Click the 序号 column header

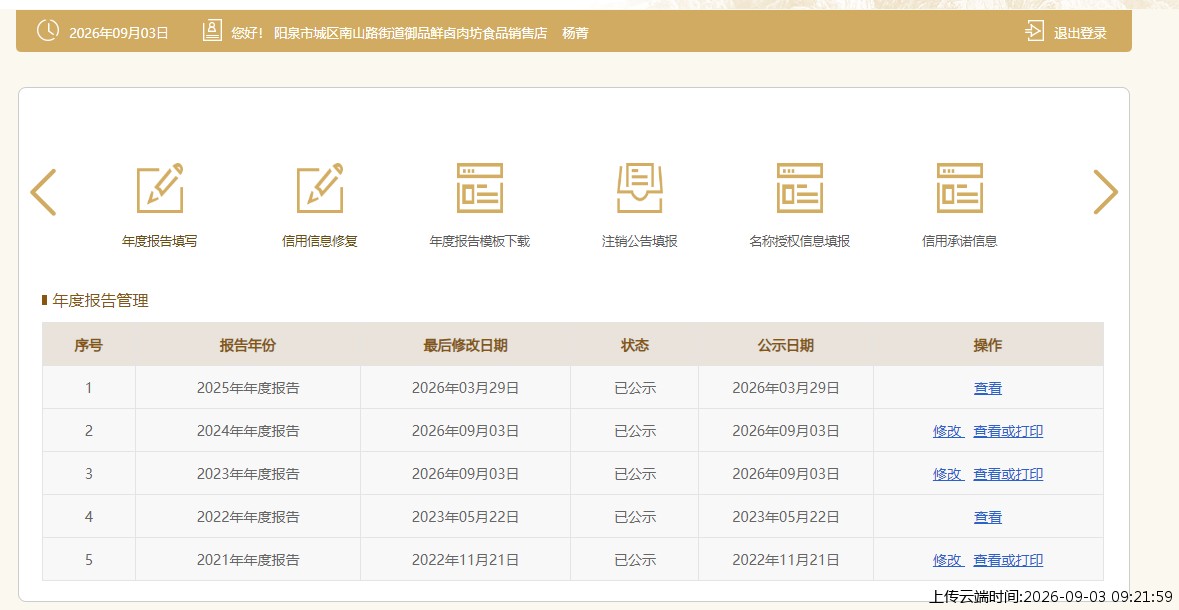coord(89,345)
